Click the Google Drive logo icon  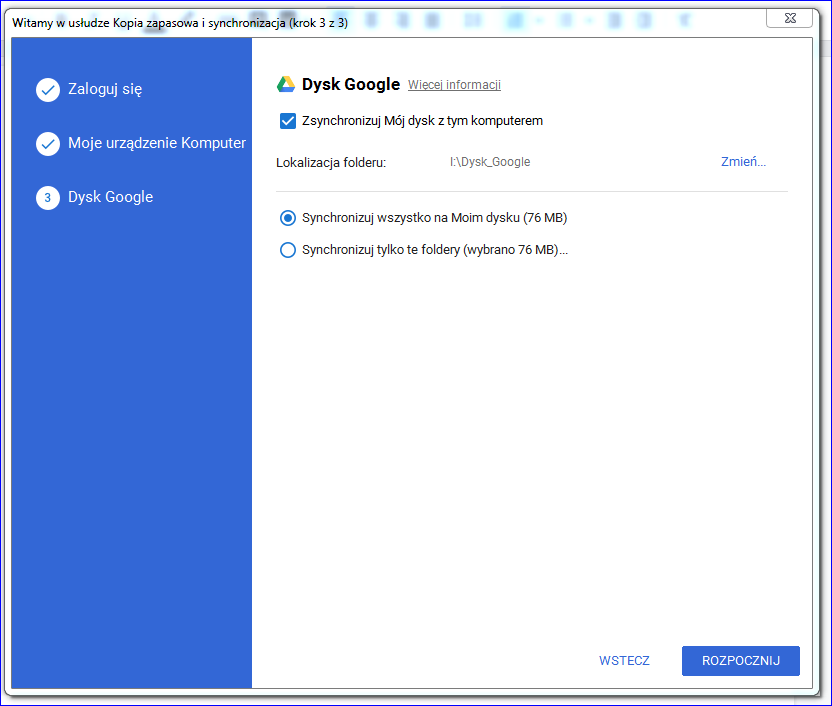tap(285, 85)
